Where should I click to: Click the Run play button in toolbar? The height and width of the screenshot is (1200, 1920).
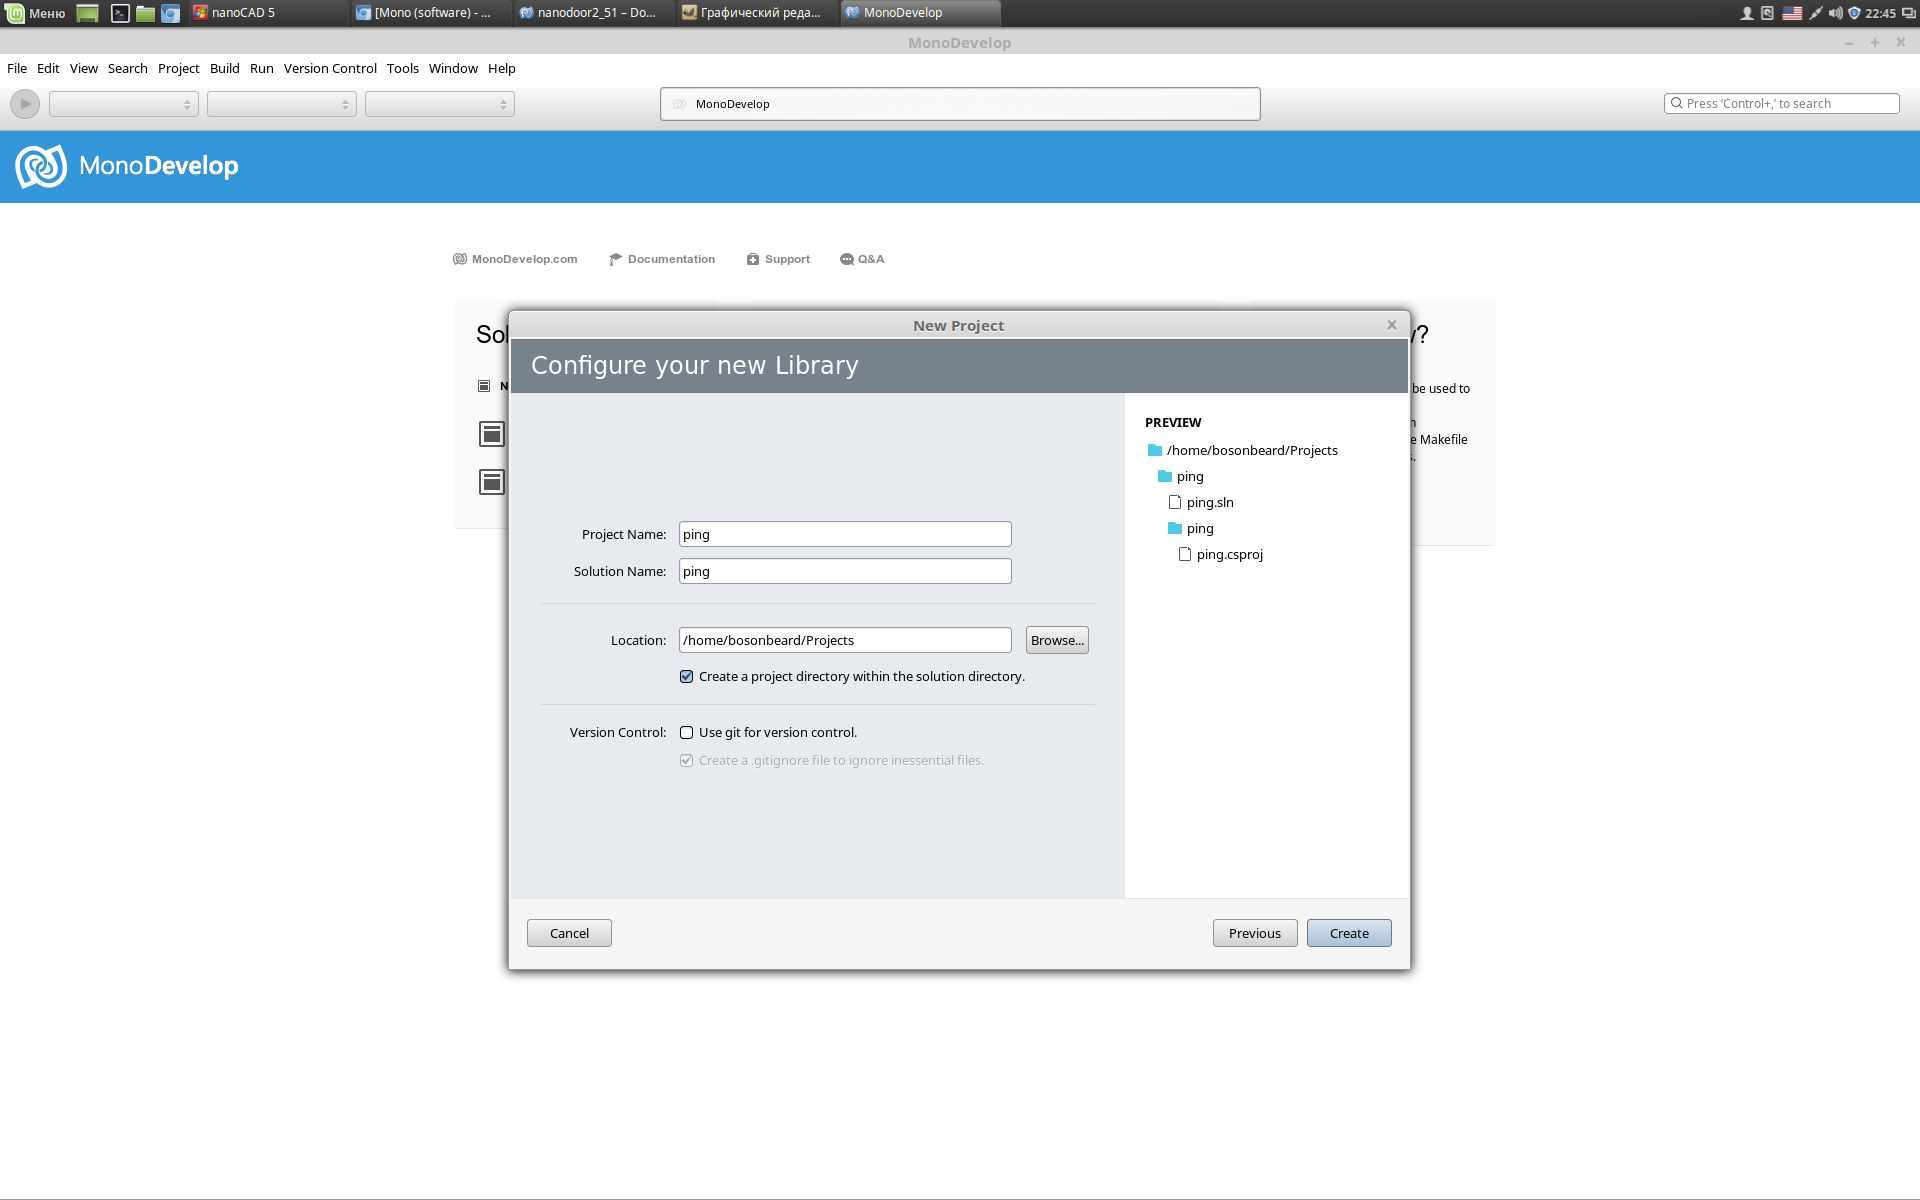[25, 104]
